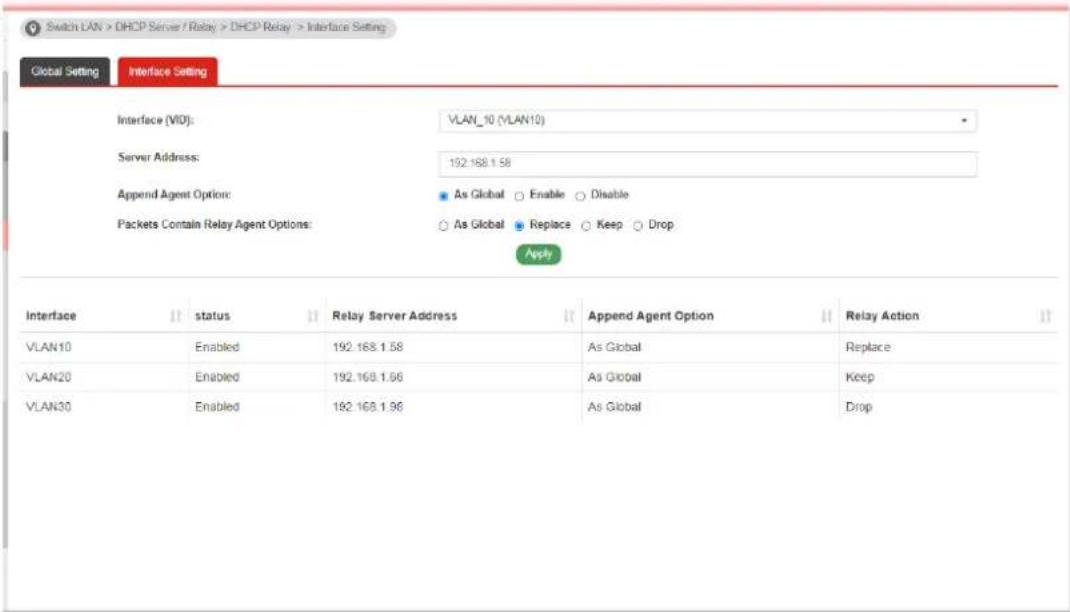Click the status column header

click(212, 316)
